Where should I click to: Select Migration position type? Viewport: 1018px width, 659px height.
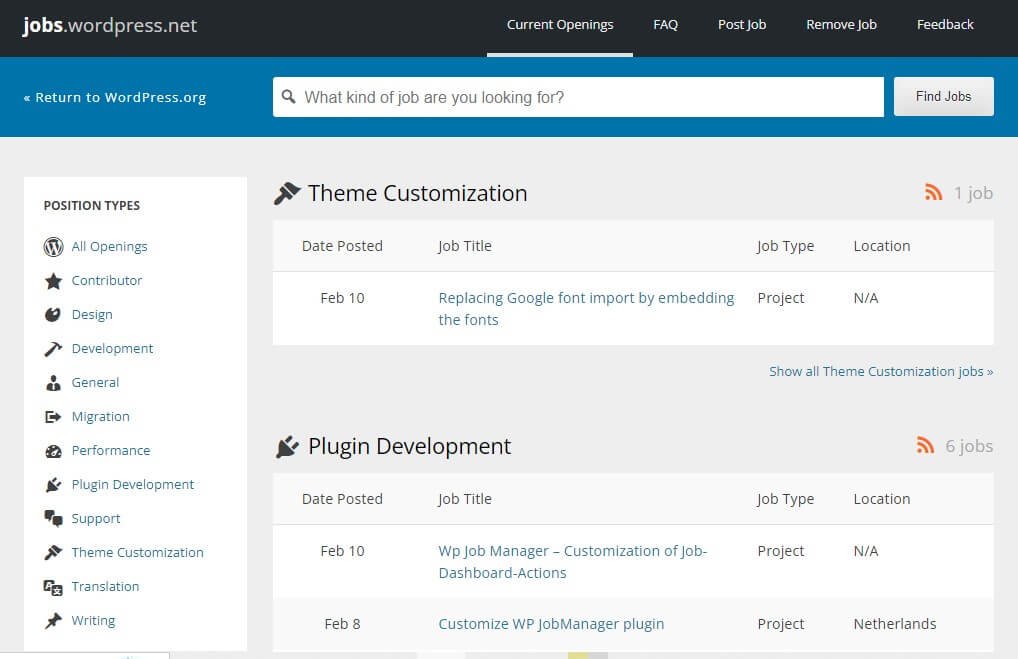coord(101,417)
